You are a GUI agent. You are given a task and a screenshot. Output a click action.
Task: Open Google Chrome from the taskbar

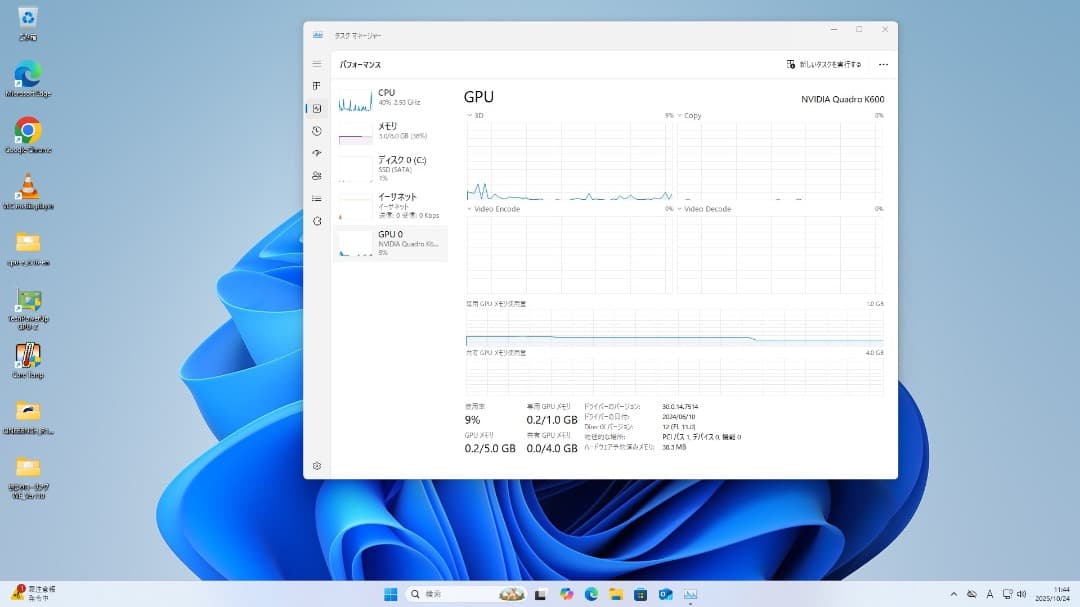pyautogui.click(x=566, y=595)
